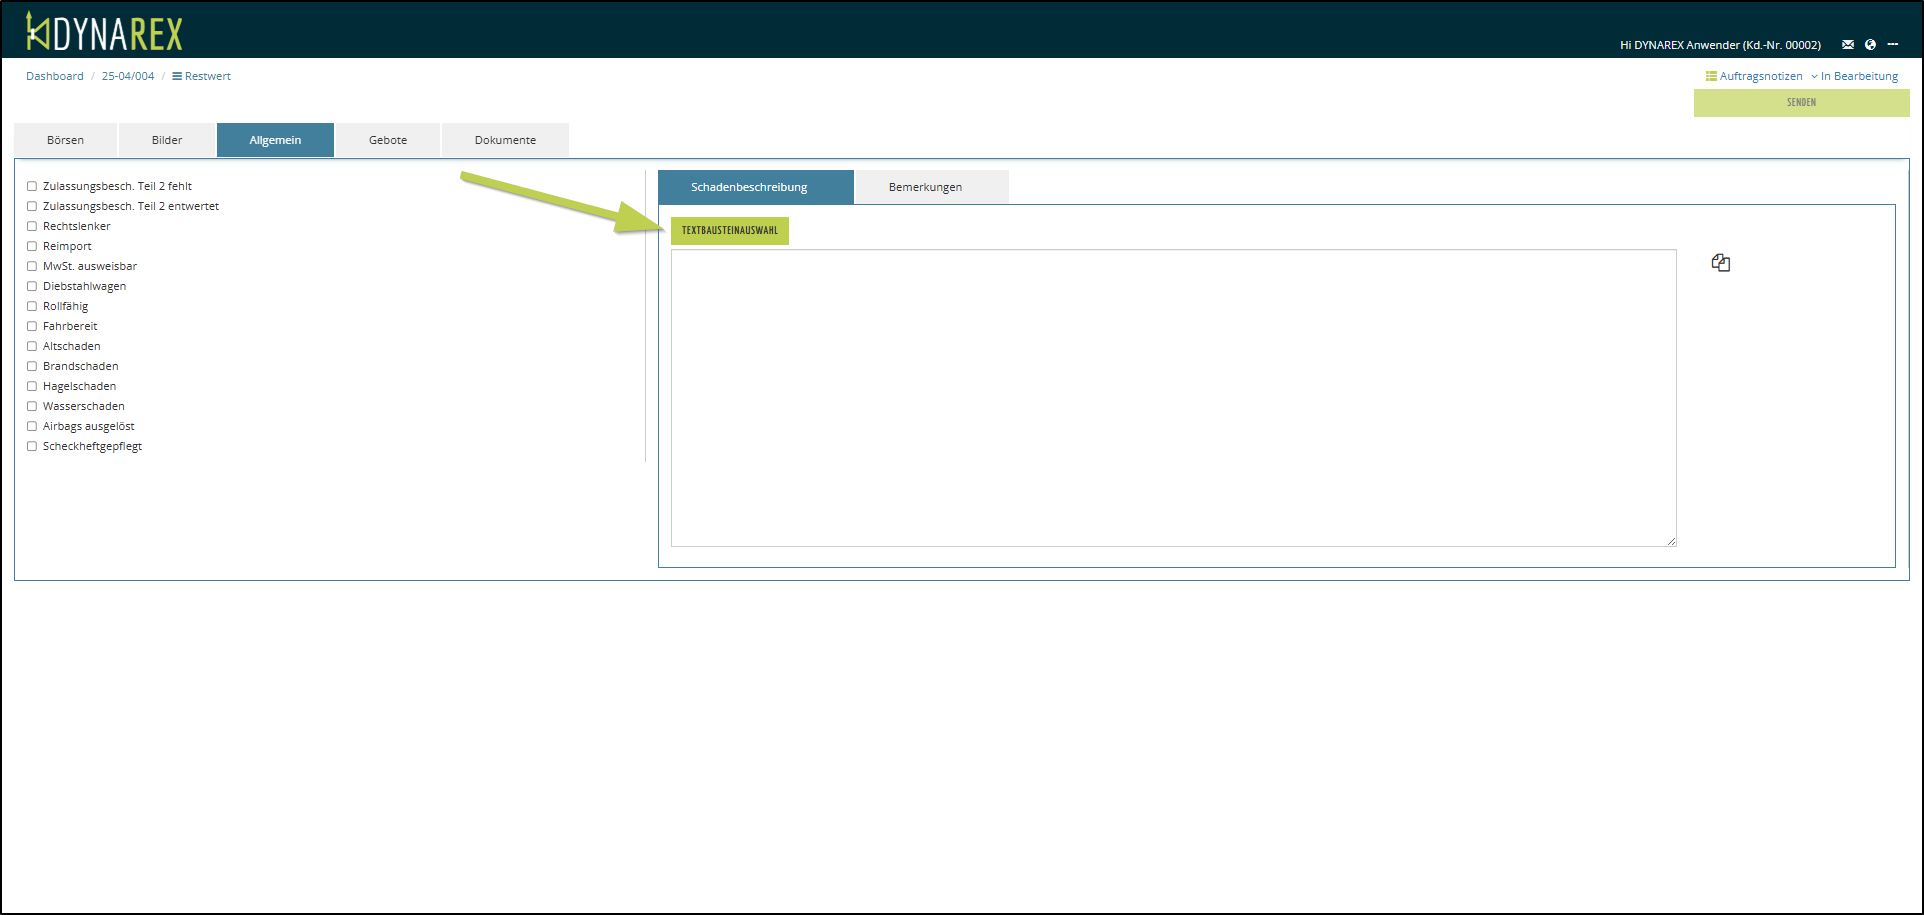
Task: Select the Bemerkungen tab
Action: [x=925, y=187]
